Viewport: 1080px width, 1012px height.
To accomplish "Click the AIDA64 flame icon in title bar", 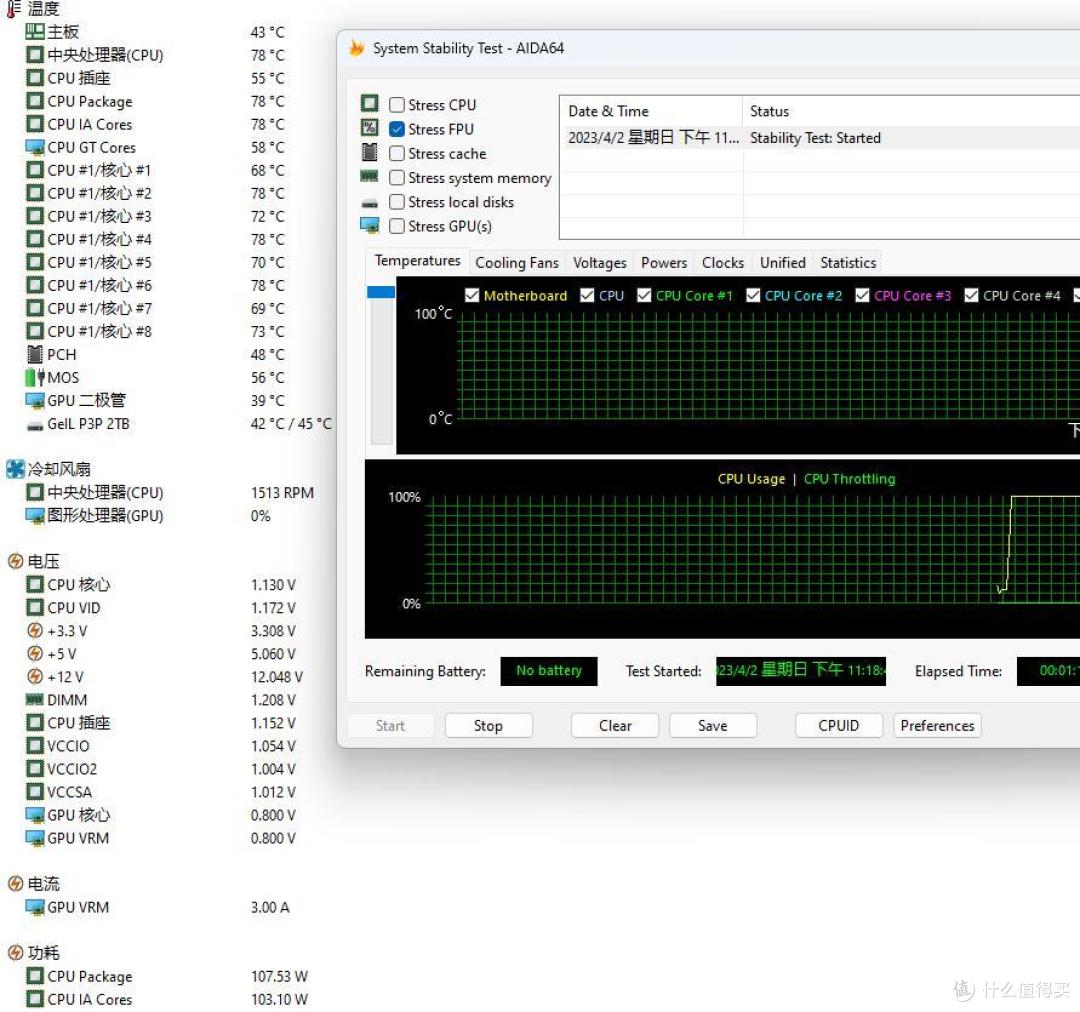I will pyautogui.click(x=356, y=48).
